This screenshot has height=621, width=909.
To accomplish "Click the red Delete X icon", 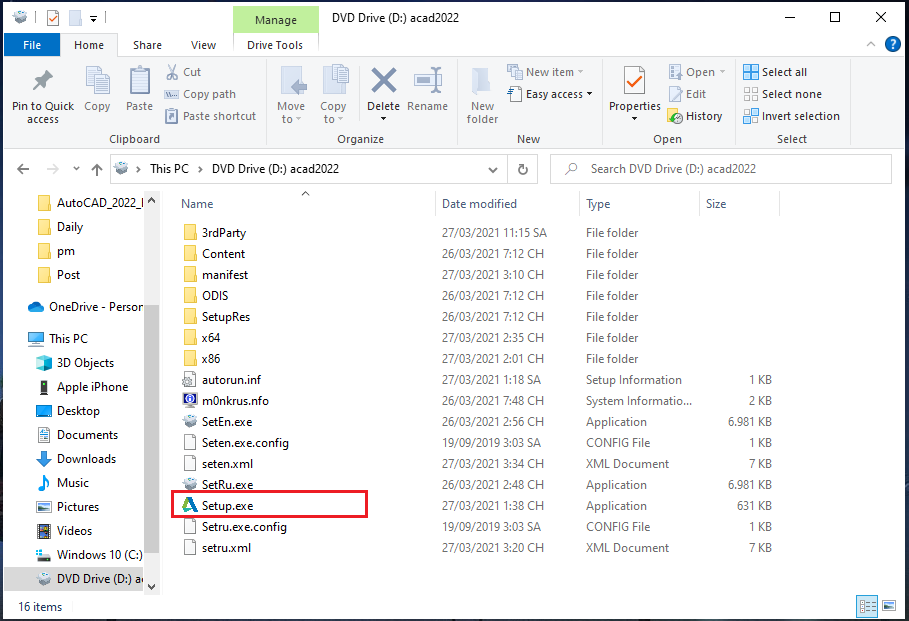I will pos(384,80).
